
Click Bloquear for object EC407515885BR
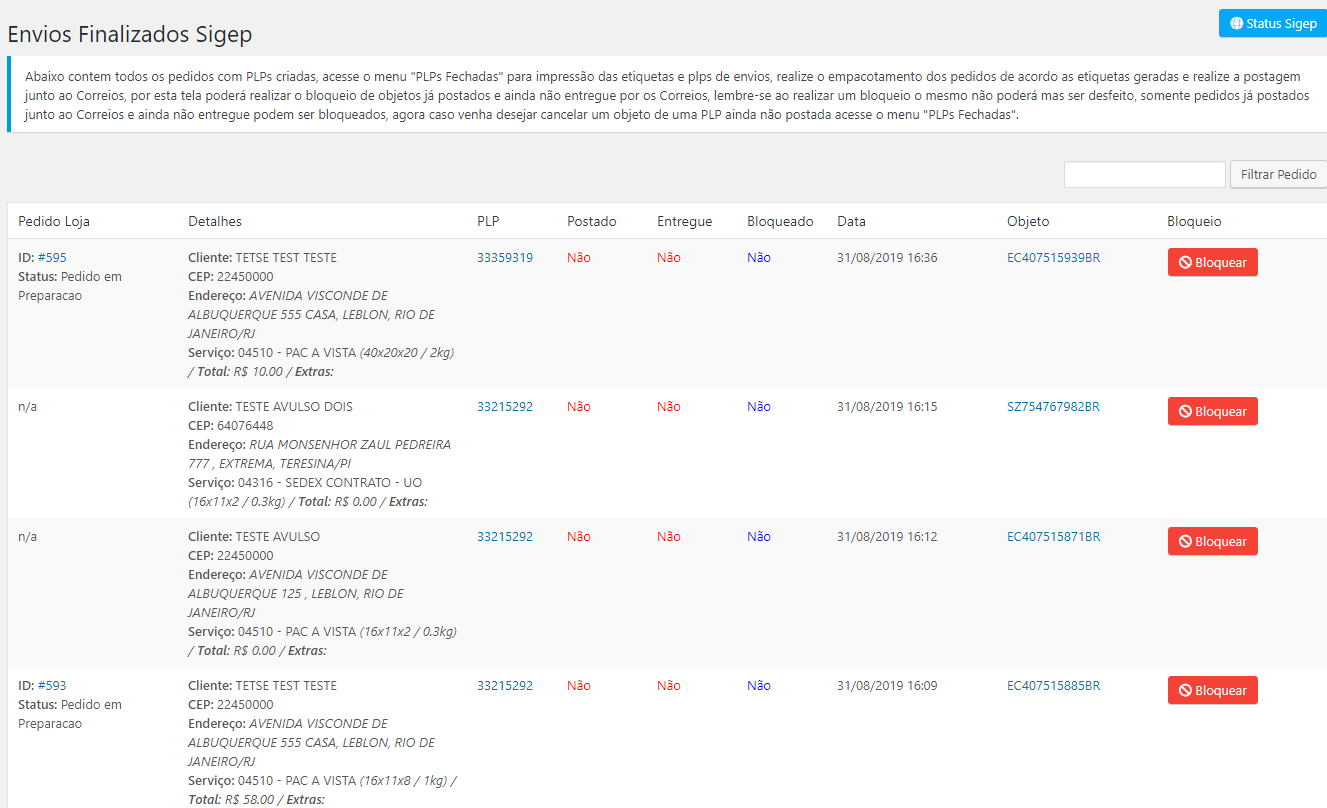pyautogui.click(x=1212, y=690)
